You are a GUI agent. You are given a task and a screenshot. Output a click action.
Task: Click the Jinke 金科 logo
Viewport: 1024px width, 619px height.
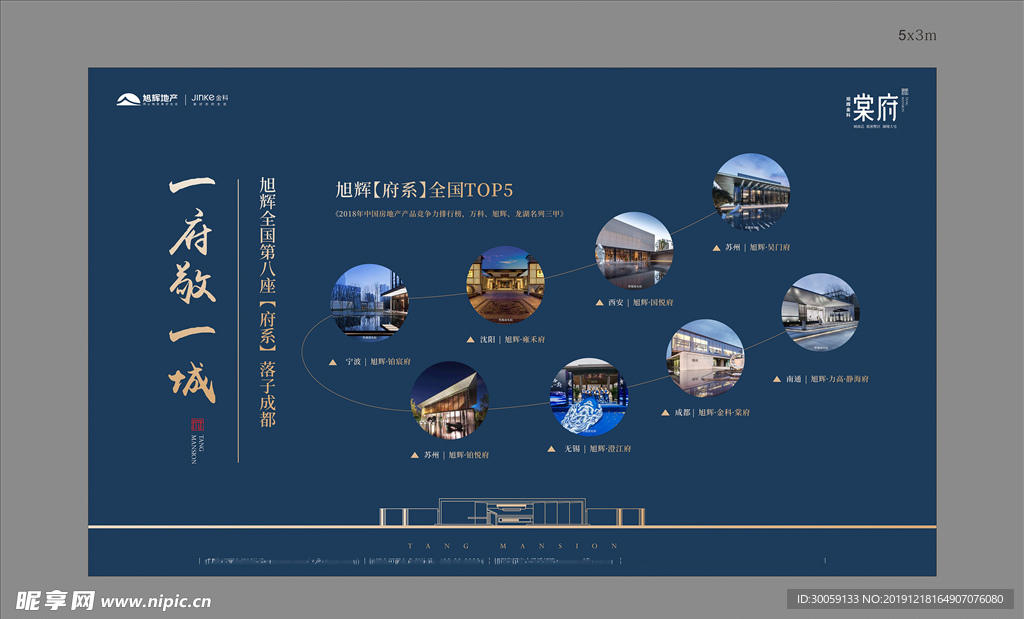210,99
